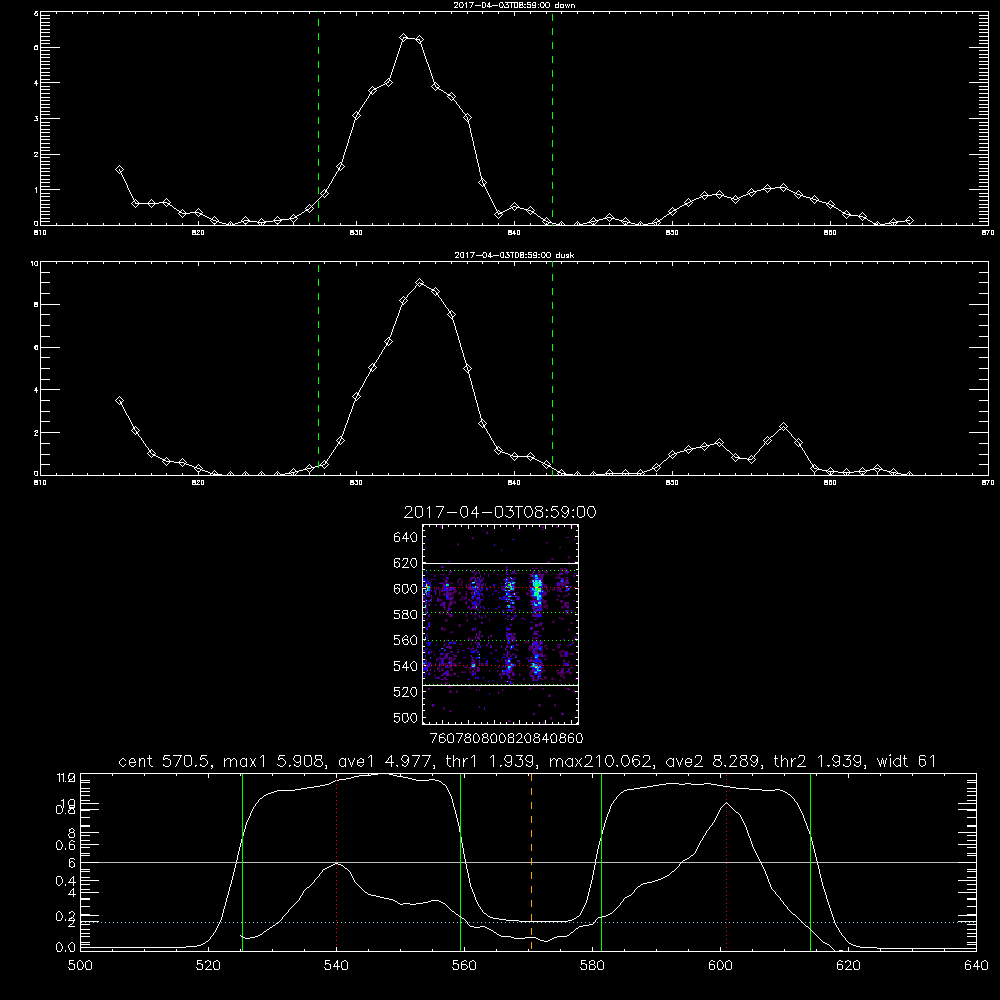Click the brightest emission streak in upper spectrogram band
The width and height of the screenshot is (1000, 1000).
(x=537, y=592)
